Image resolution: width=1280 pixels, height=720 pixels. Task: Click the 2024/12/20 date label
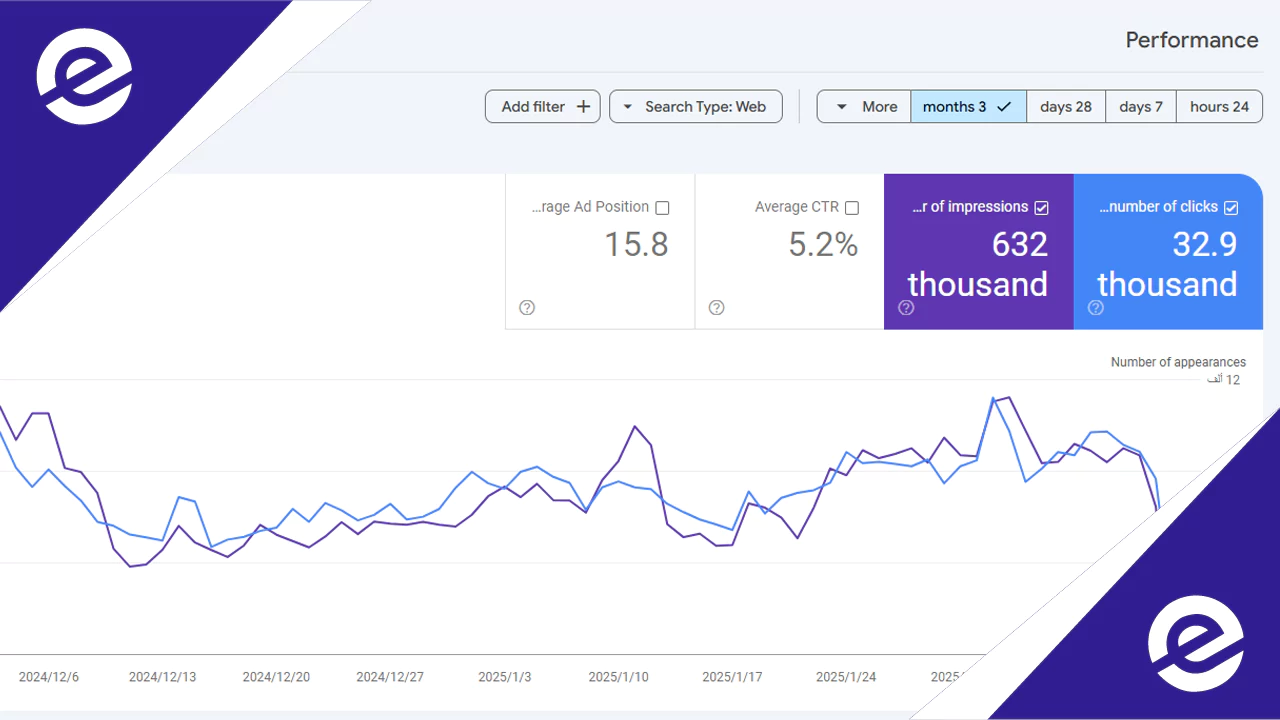(x=276, y=677)
